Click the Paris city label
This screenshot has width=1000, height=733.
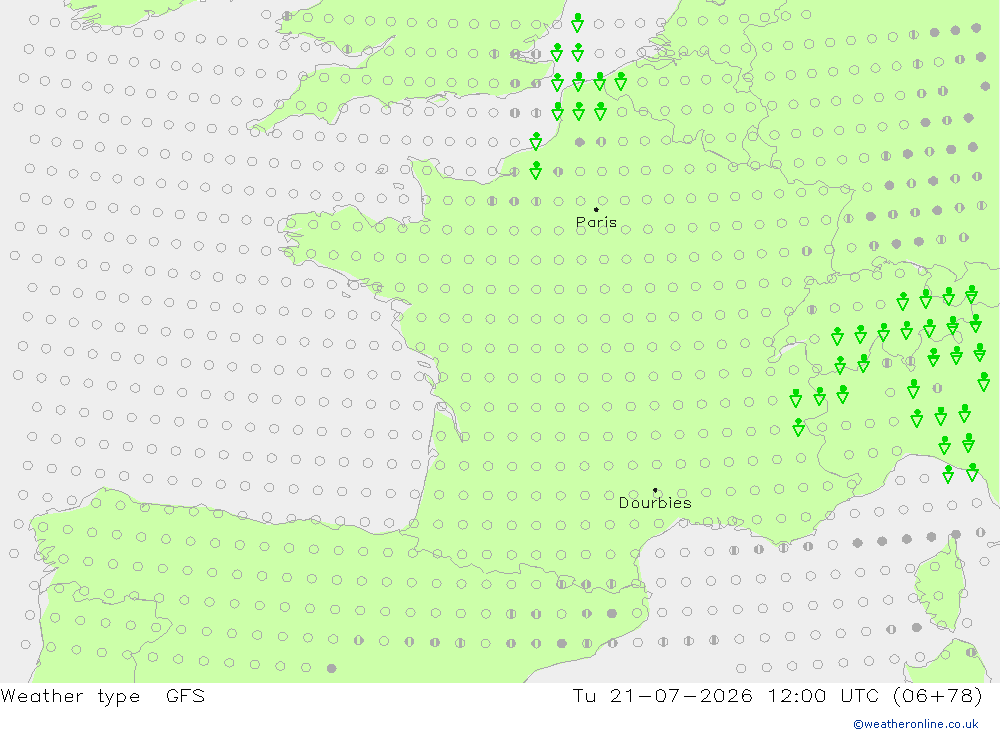tap(596, 223)
